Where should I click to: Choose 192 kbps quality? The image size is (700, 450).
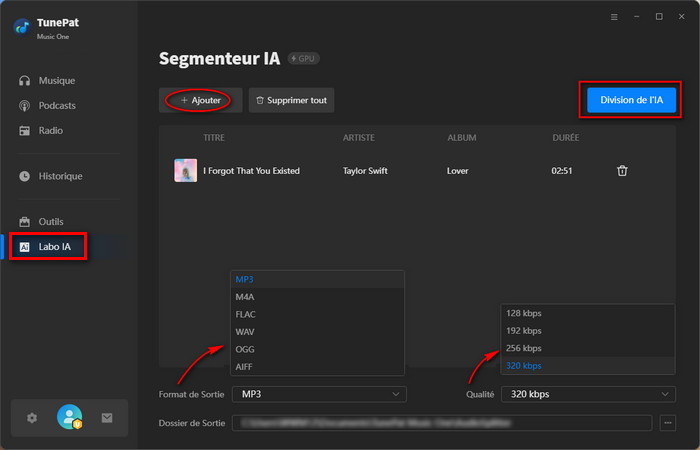pyautogui.click(x=588, y=331)
